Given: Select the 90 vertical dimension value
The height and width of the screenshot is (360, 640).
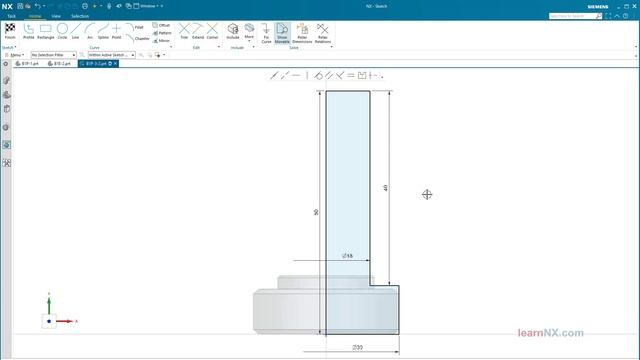Looking at the screenshot, I should click(316, 212).
